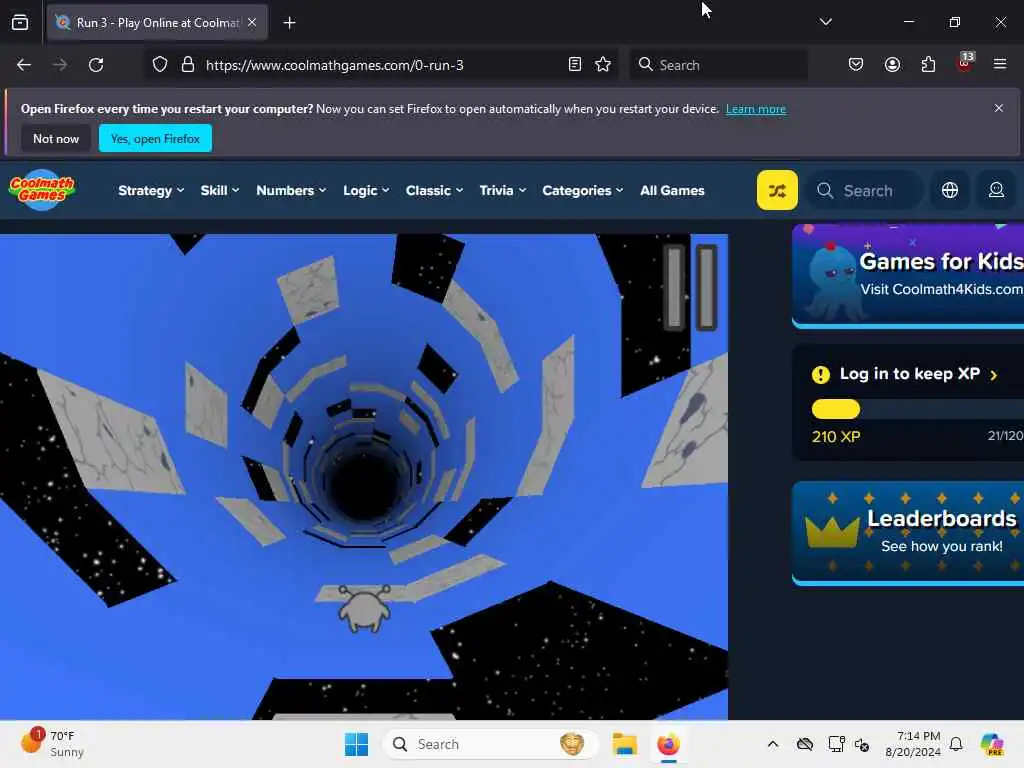The height and width of the screenshot is (768, 1024).
Task: Open the Firefox hamburger application menu
Action: pyautogui.click(x=1000, y=64)
